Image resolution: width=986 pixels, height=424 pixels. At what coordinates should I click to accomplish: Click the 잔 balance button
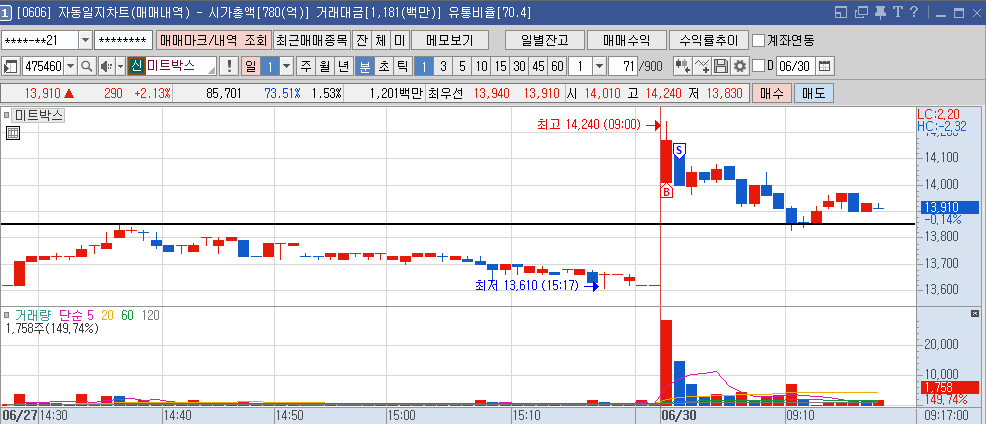362,40
